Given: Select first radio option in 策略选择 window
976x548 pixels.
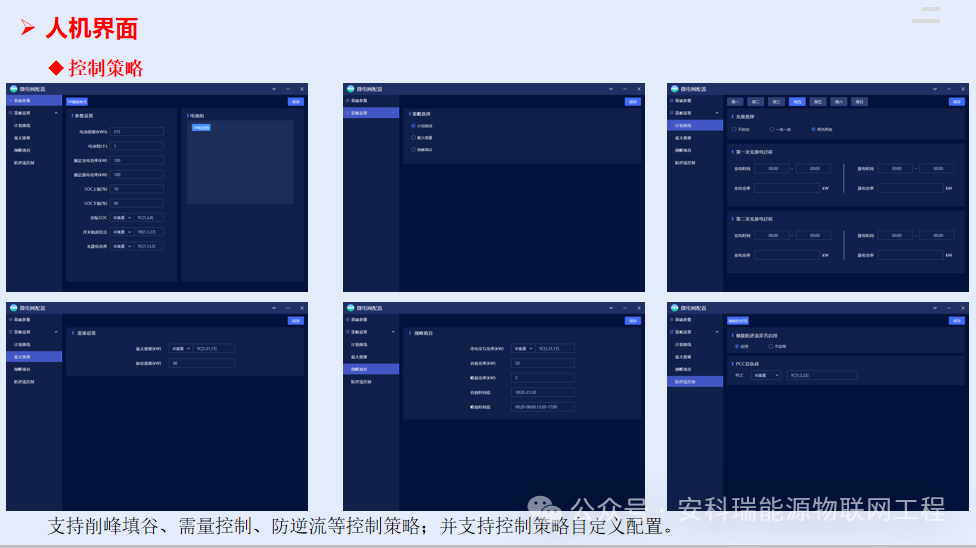Looking at the screenshot, I should coord(413,126).
